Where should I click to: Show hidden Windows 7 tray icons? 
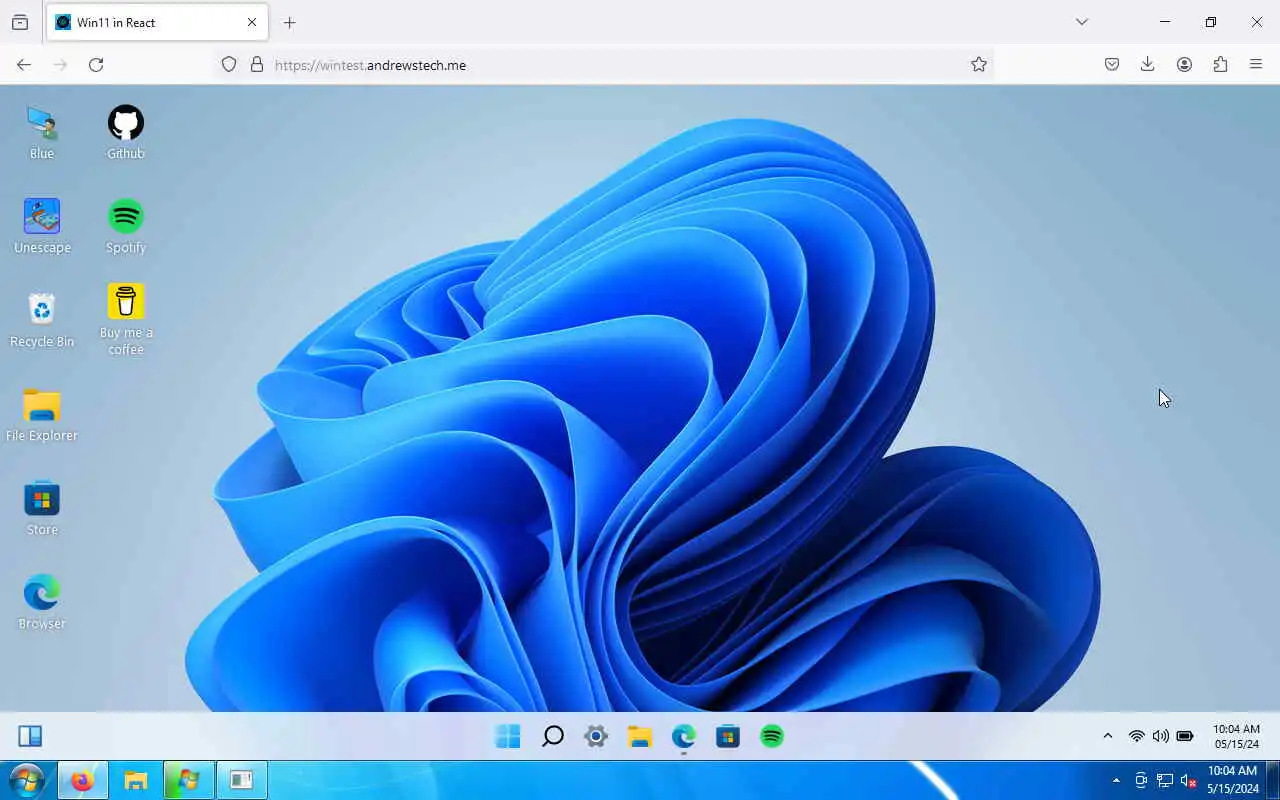(1116, 780)
